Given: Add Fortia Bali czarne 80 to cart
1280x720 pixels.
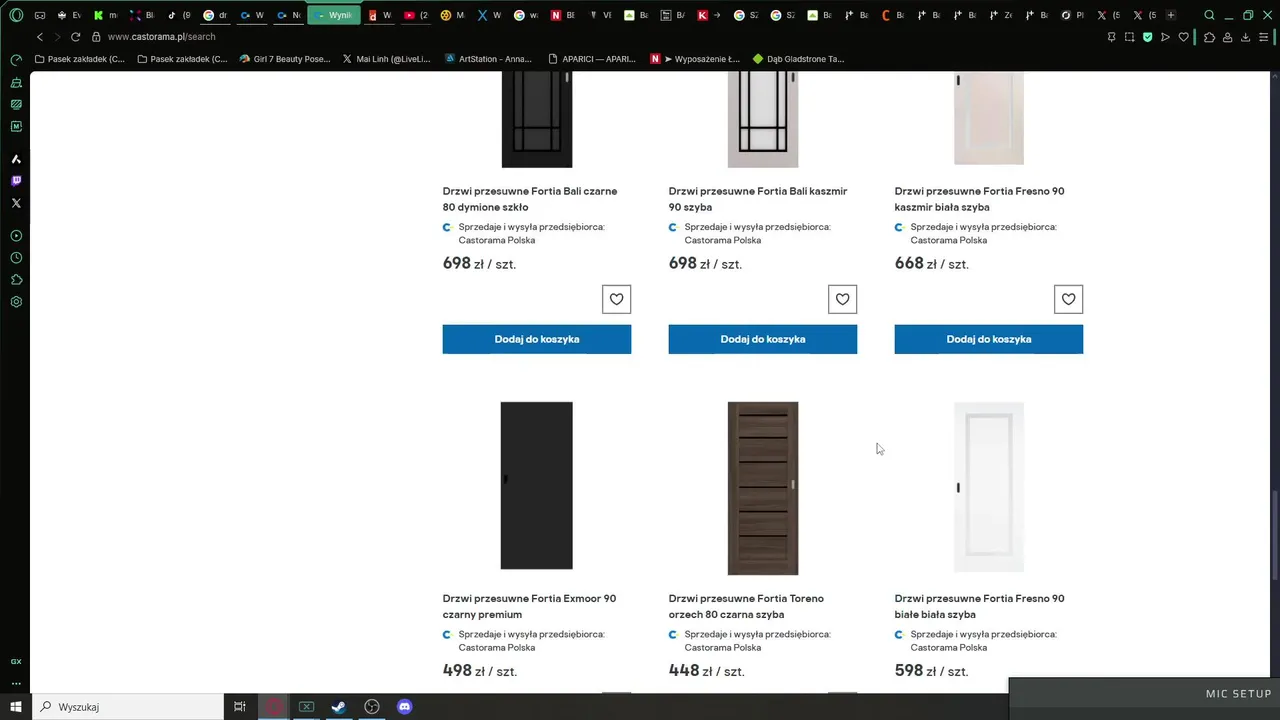Looking at the screenshot, I should 537,339.
